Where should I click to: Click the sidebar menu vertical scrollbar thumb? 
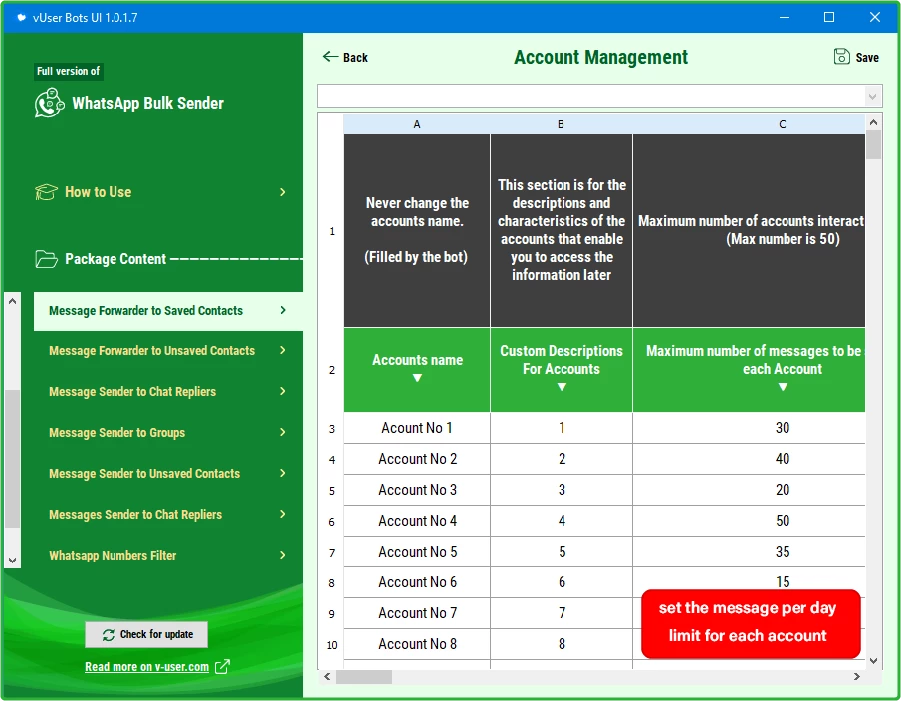pos(13,459)
